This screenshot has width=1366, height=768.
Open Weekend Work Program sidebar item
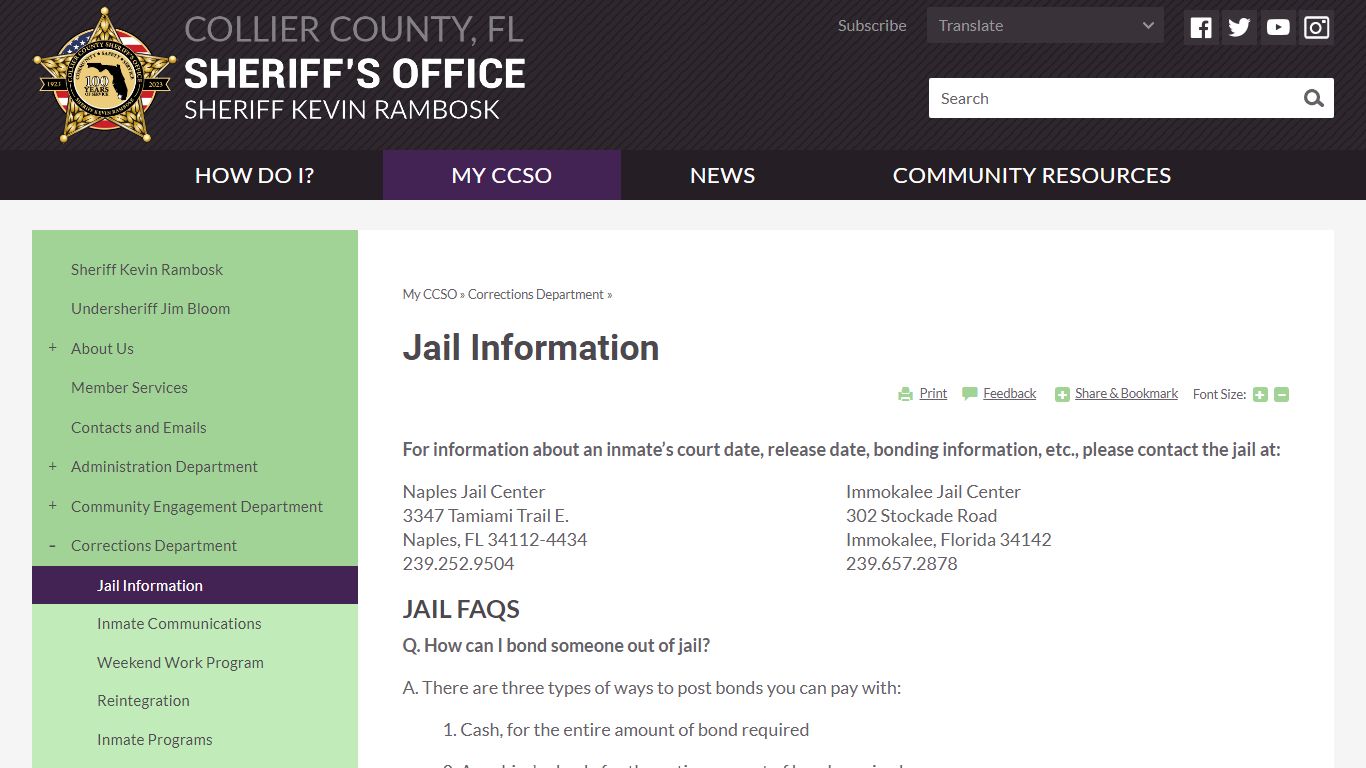pos(180,662)
